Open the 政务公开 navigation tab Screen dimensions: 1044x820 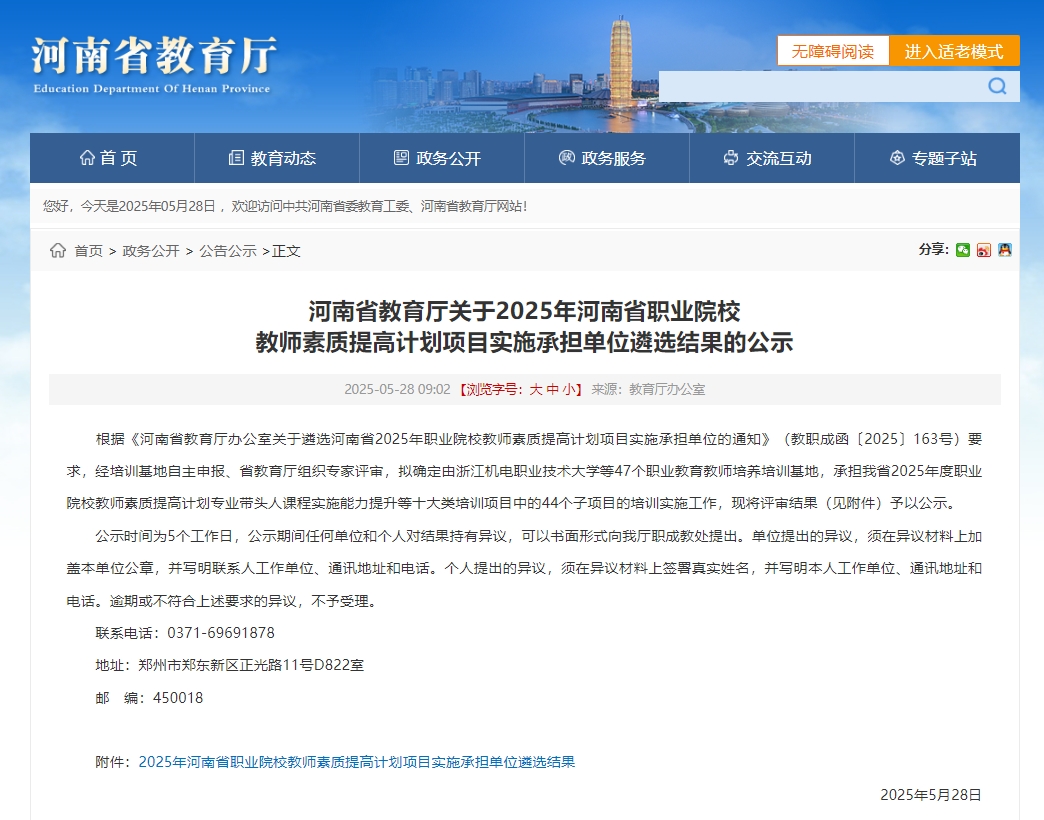click(442, 158)
